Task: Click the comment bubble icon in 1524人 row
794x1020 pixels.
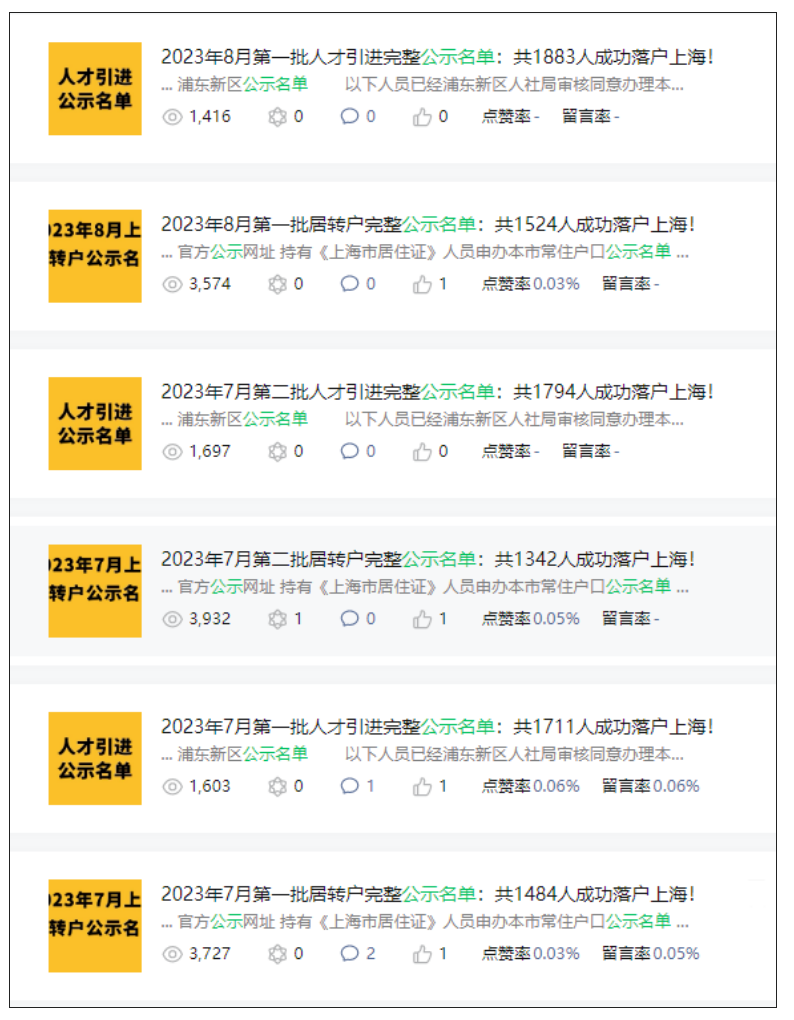Action: [x=350, y=284]
